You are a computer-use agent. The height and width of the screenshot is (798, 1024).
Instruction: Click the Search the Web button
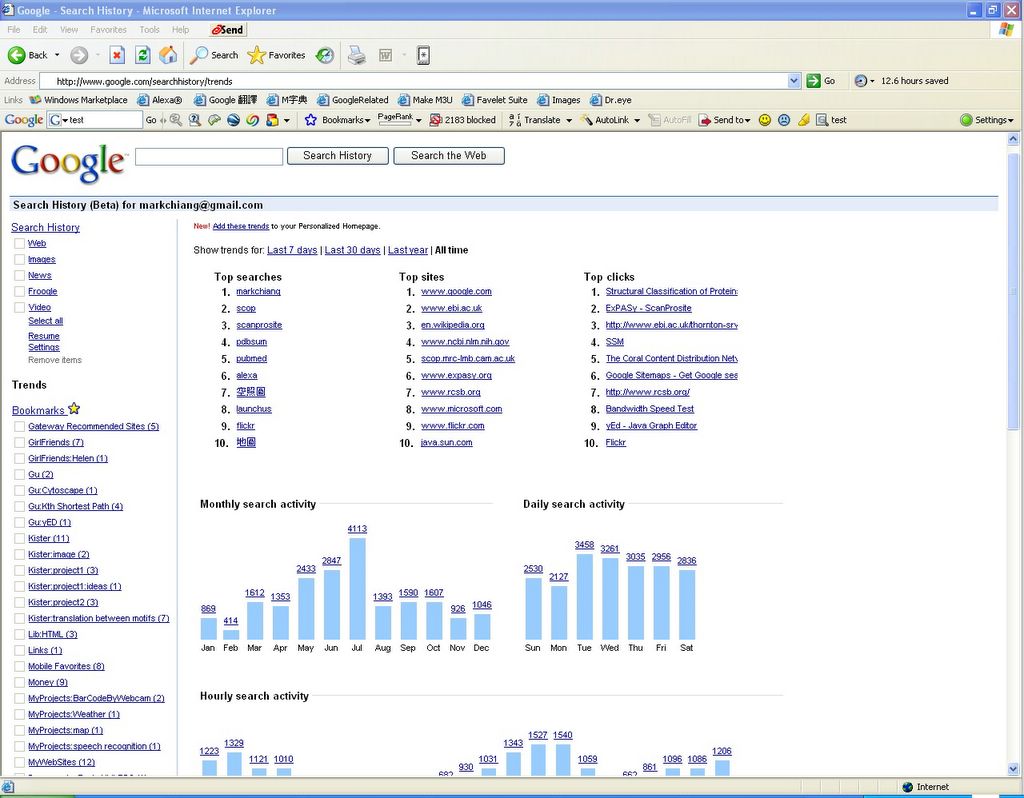tap(449, 156)
